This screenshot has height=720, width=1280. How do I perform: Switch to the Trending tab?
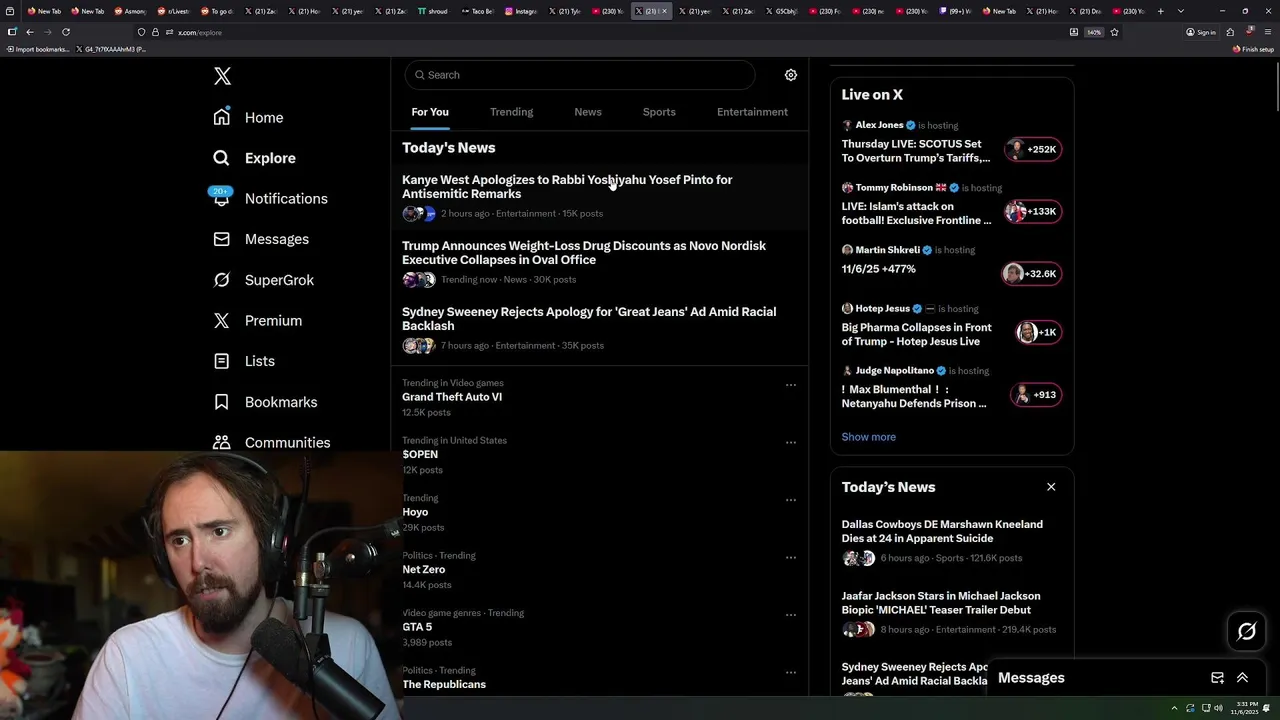[x=511, y=112]
